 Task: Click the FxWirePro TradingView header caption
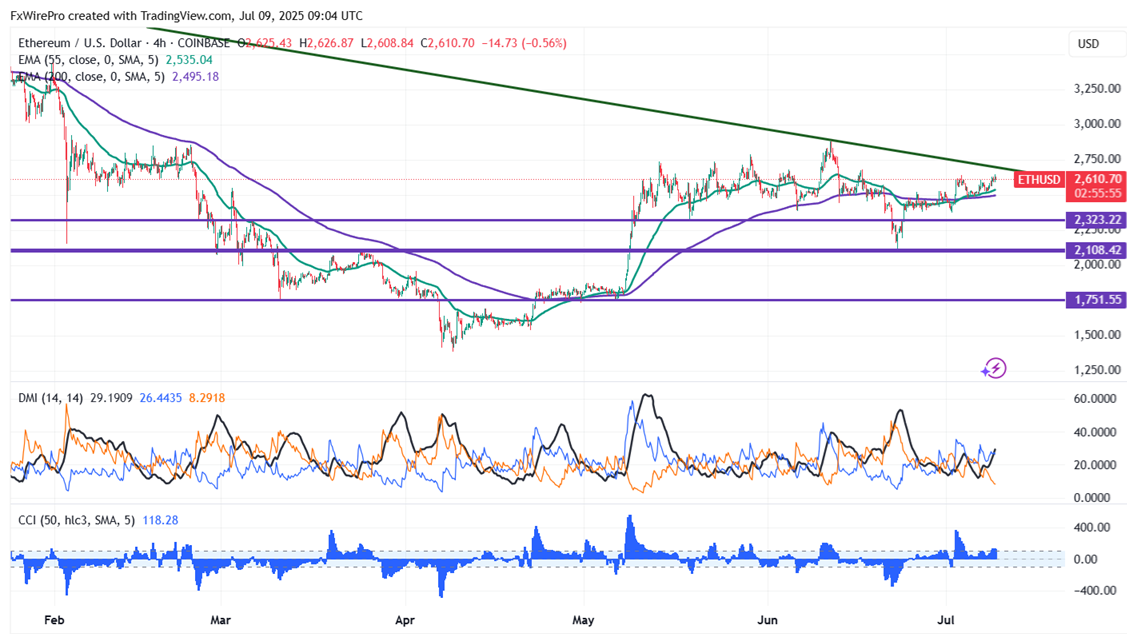pos(186,15)
